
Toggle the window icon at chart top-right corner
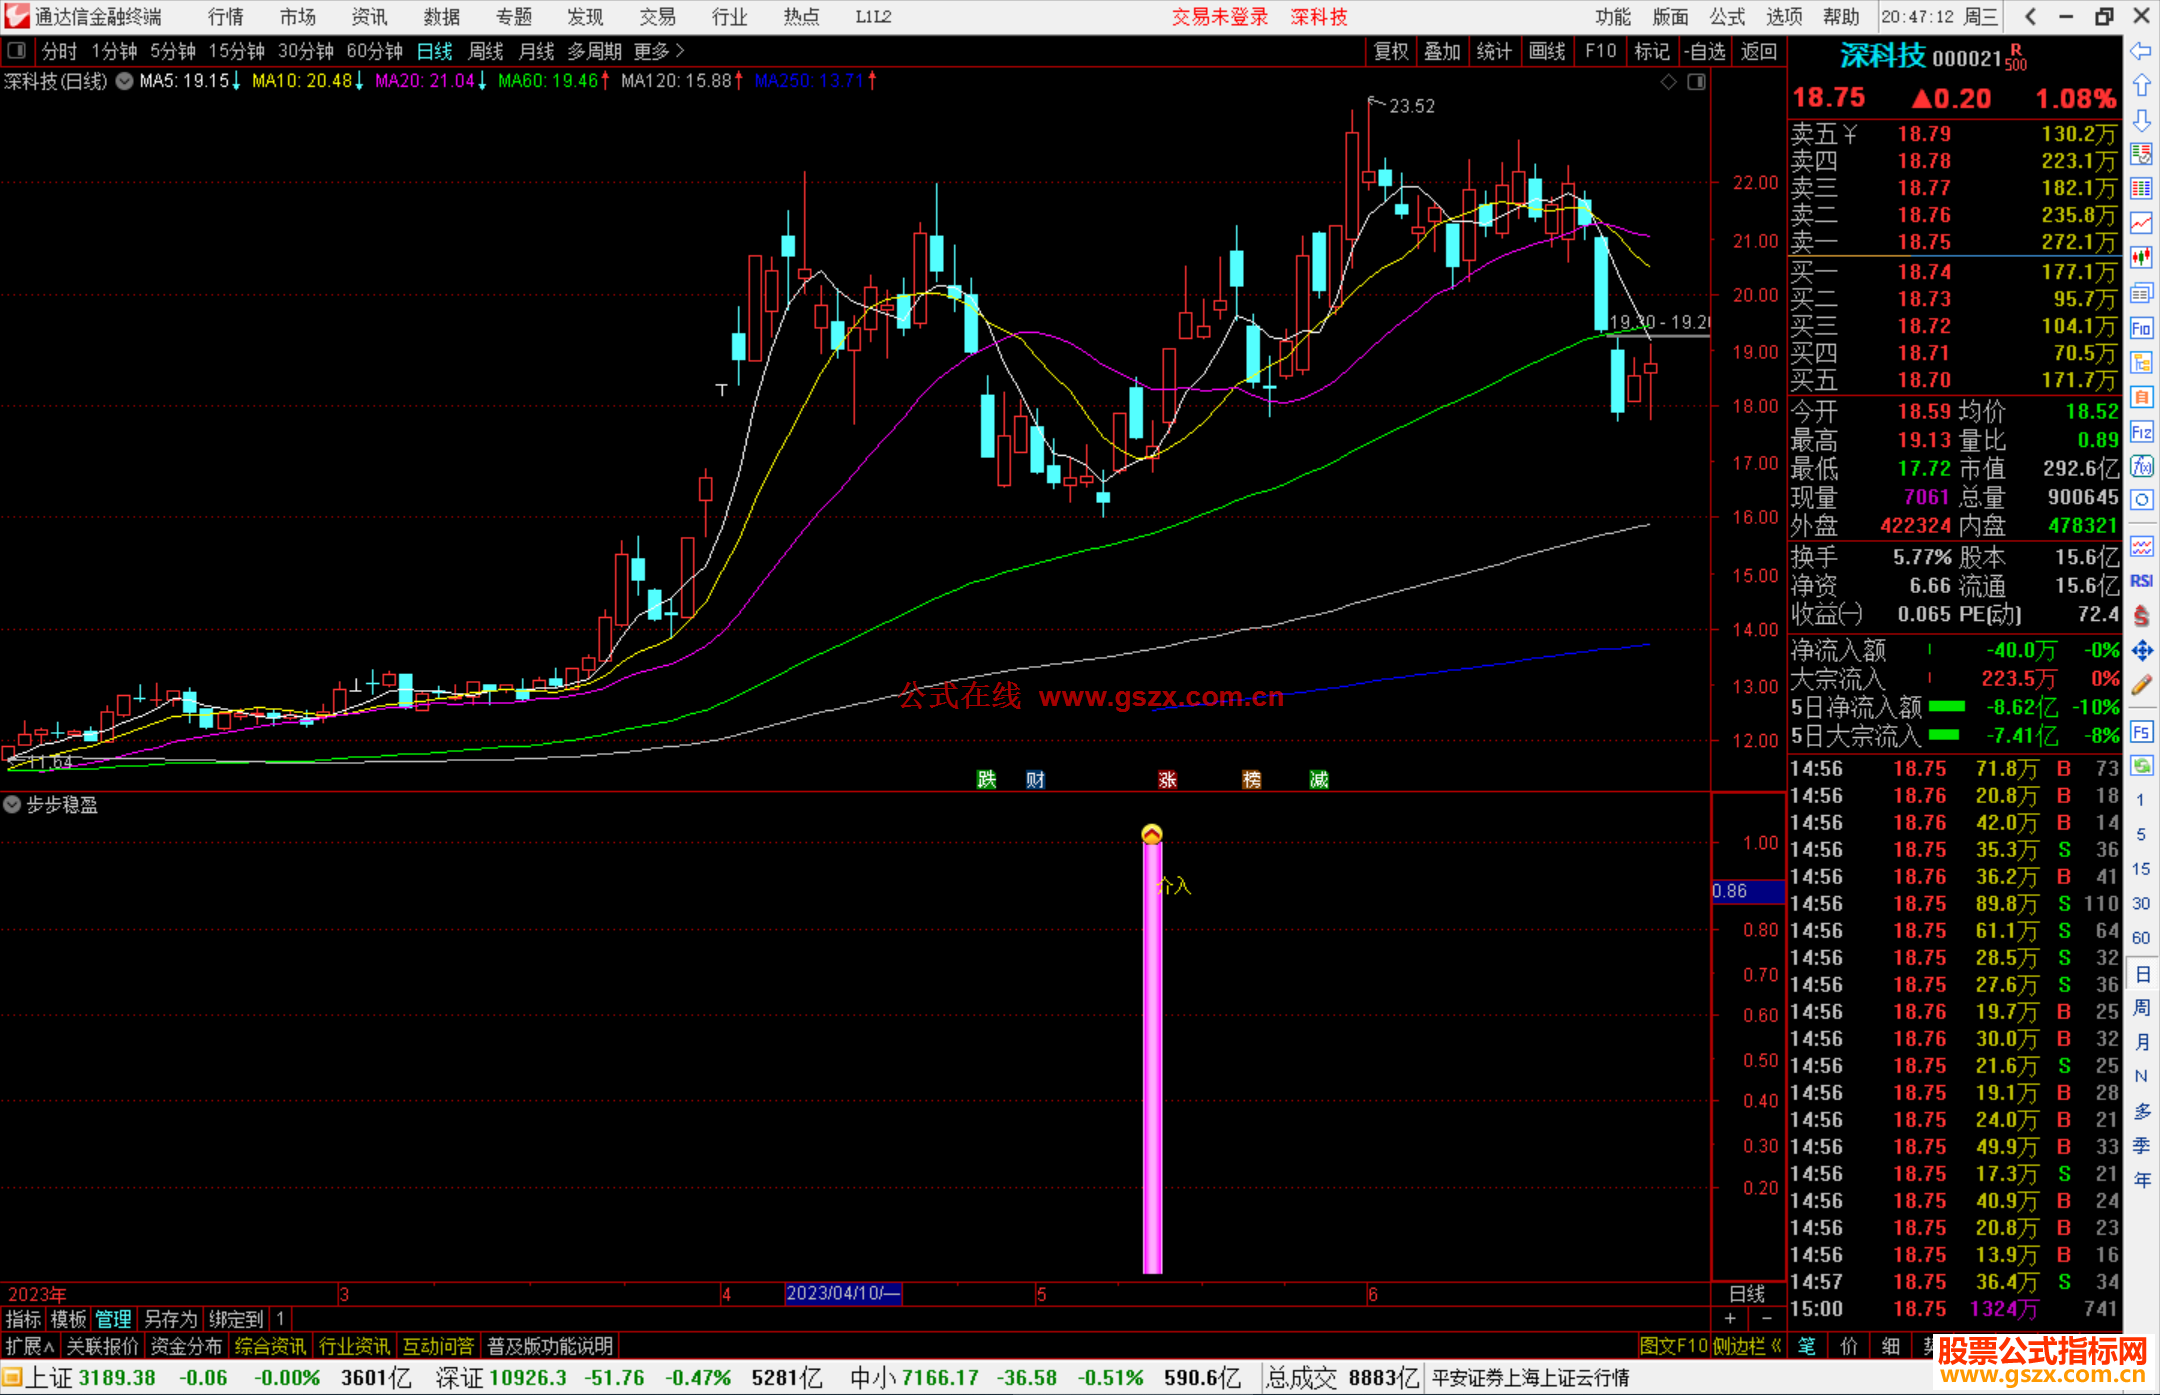coord(1696,82)
